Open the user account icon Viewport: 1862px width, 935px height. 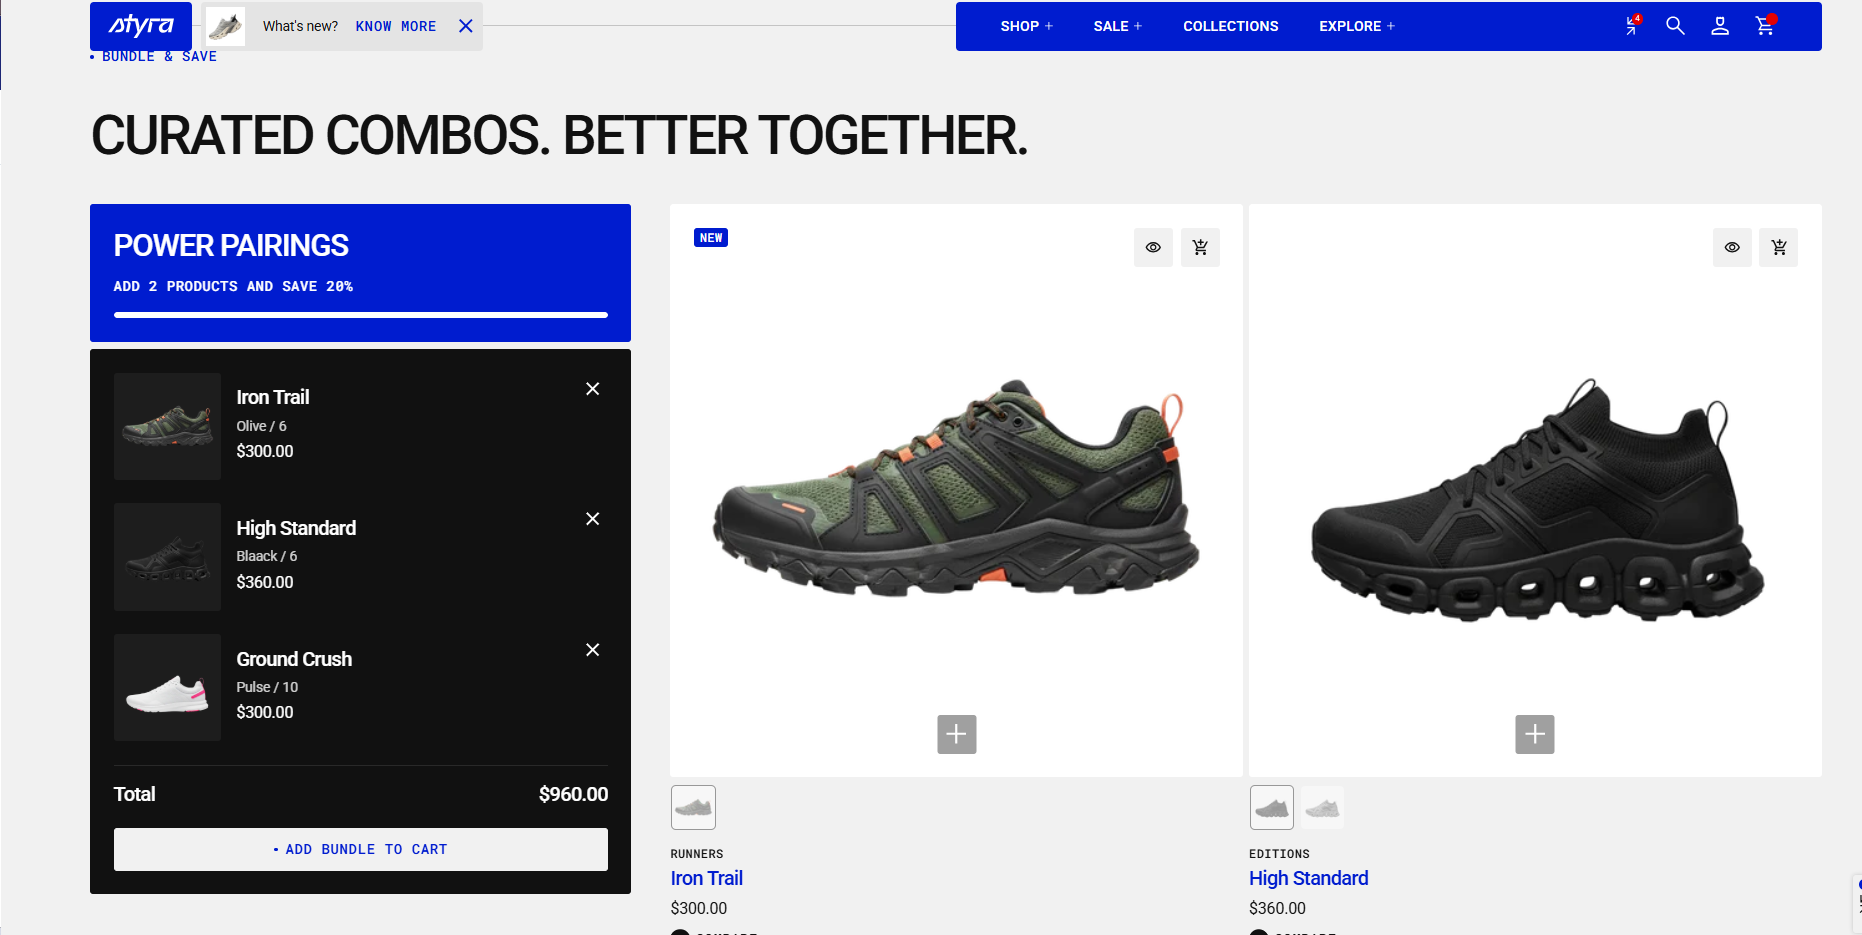click(x=1720, y=26)
